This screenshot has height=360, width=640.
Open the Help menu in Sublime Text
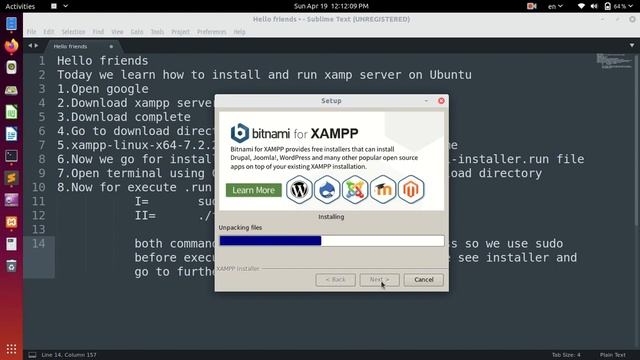[240, 32]
